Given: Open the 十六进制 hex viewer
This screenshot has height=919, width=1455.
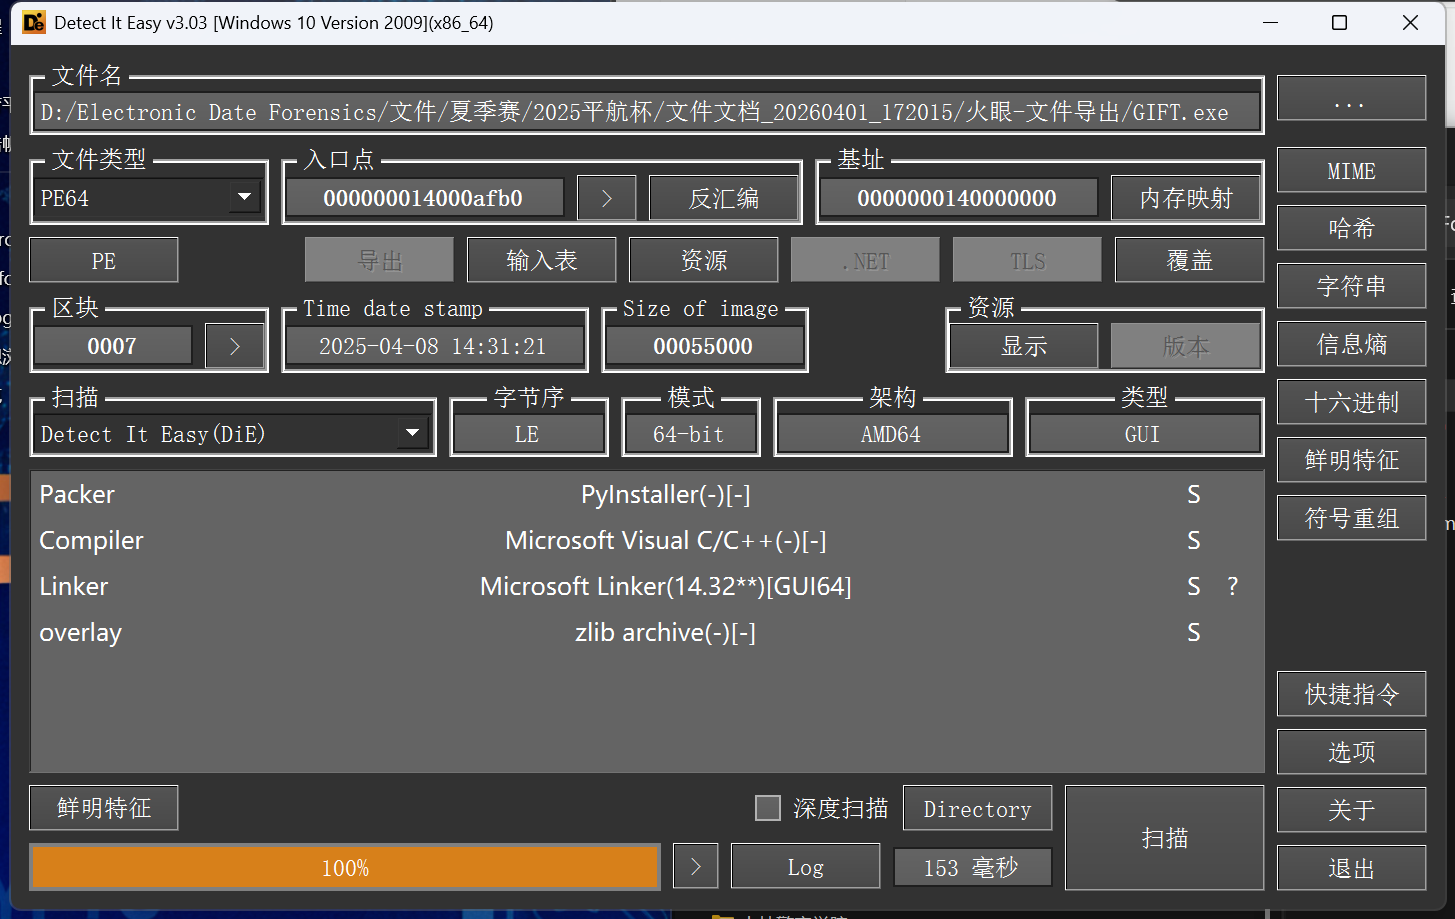Looking at the screenshot, I should tap(1351, 402).
